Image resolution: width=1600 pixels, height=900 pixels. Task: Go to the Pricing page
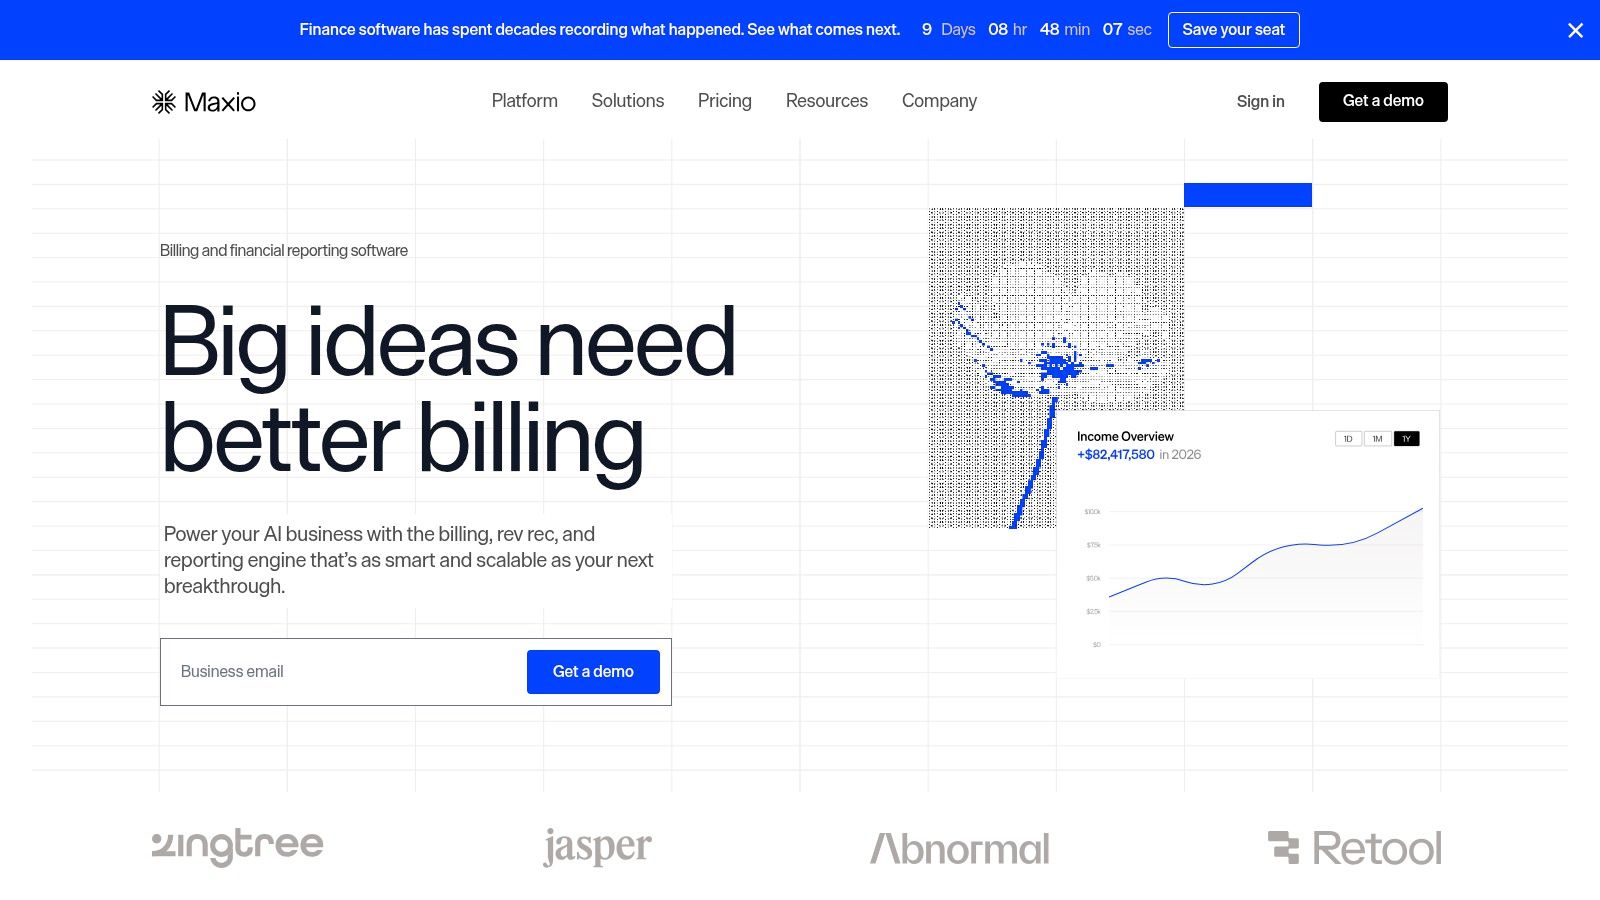coord(725,101)
